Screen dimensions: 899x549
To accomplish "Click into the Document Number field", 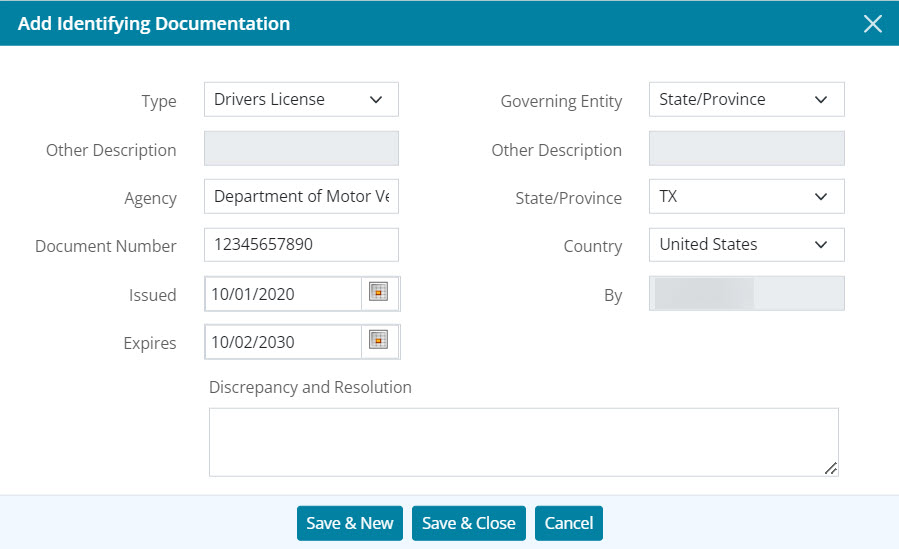I will point(301,244).
